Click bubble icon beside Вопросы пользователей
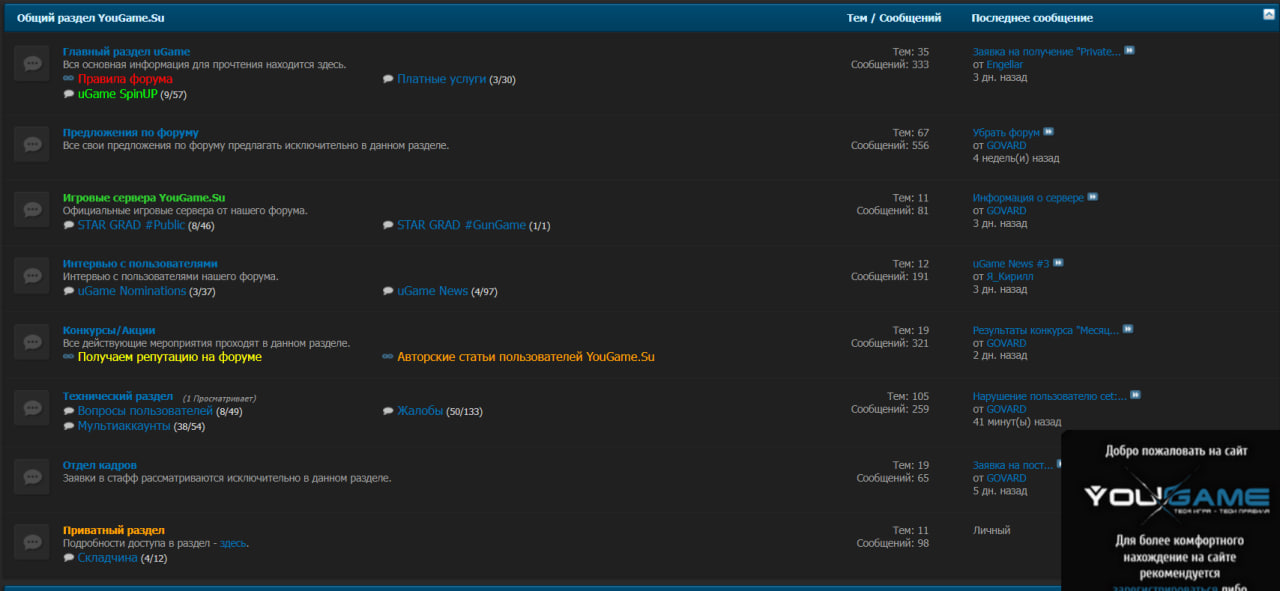Image resolution: width=1280 pixels, height=591 pixels. (x=69, y=411)
